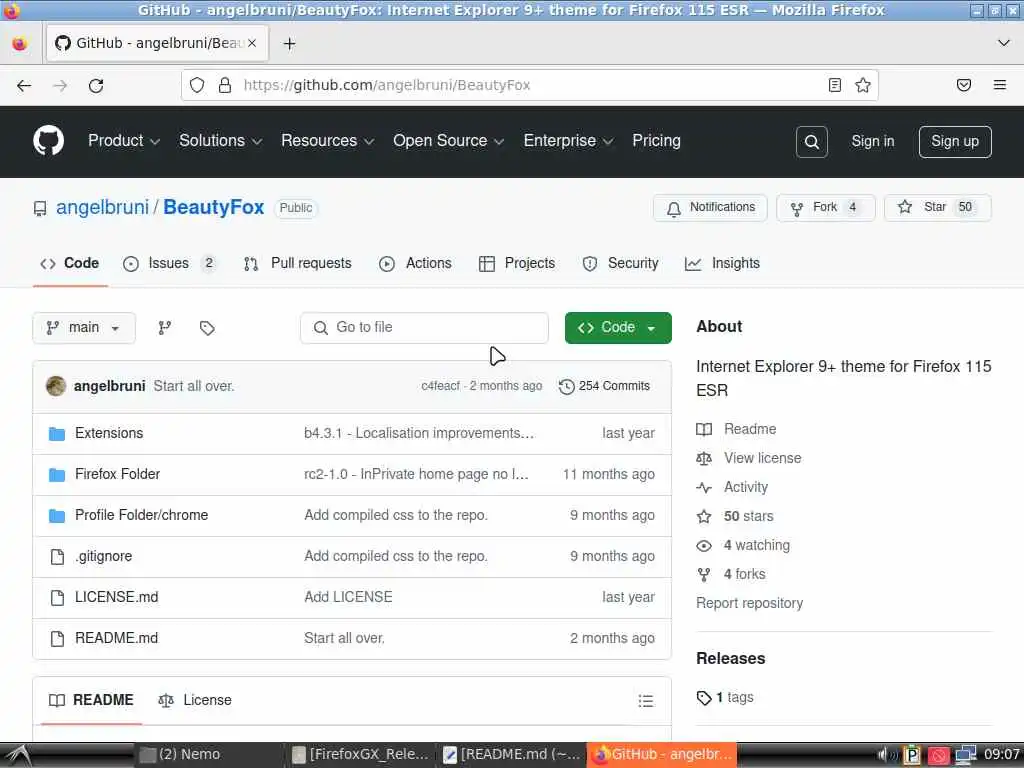The height and width of the screenshot is (768, 1024).
Task: Open the Firefox Folder directory
Action: point(117,474)
